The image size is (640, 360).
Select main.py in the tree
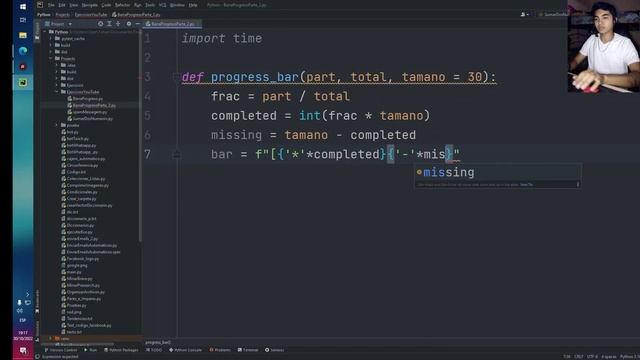tap(71, 272)
